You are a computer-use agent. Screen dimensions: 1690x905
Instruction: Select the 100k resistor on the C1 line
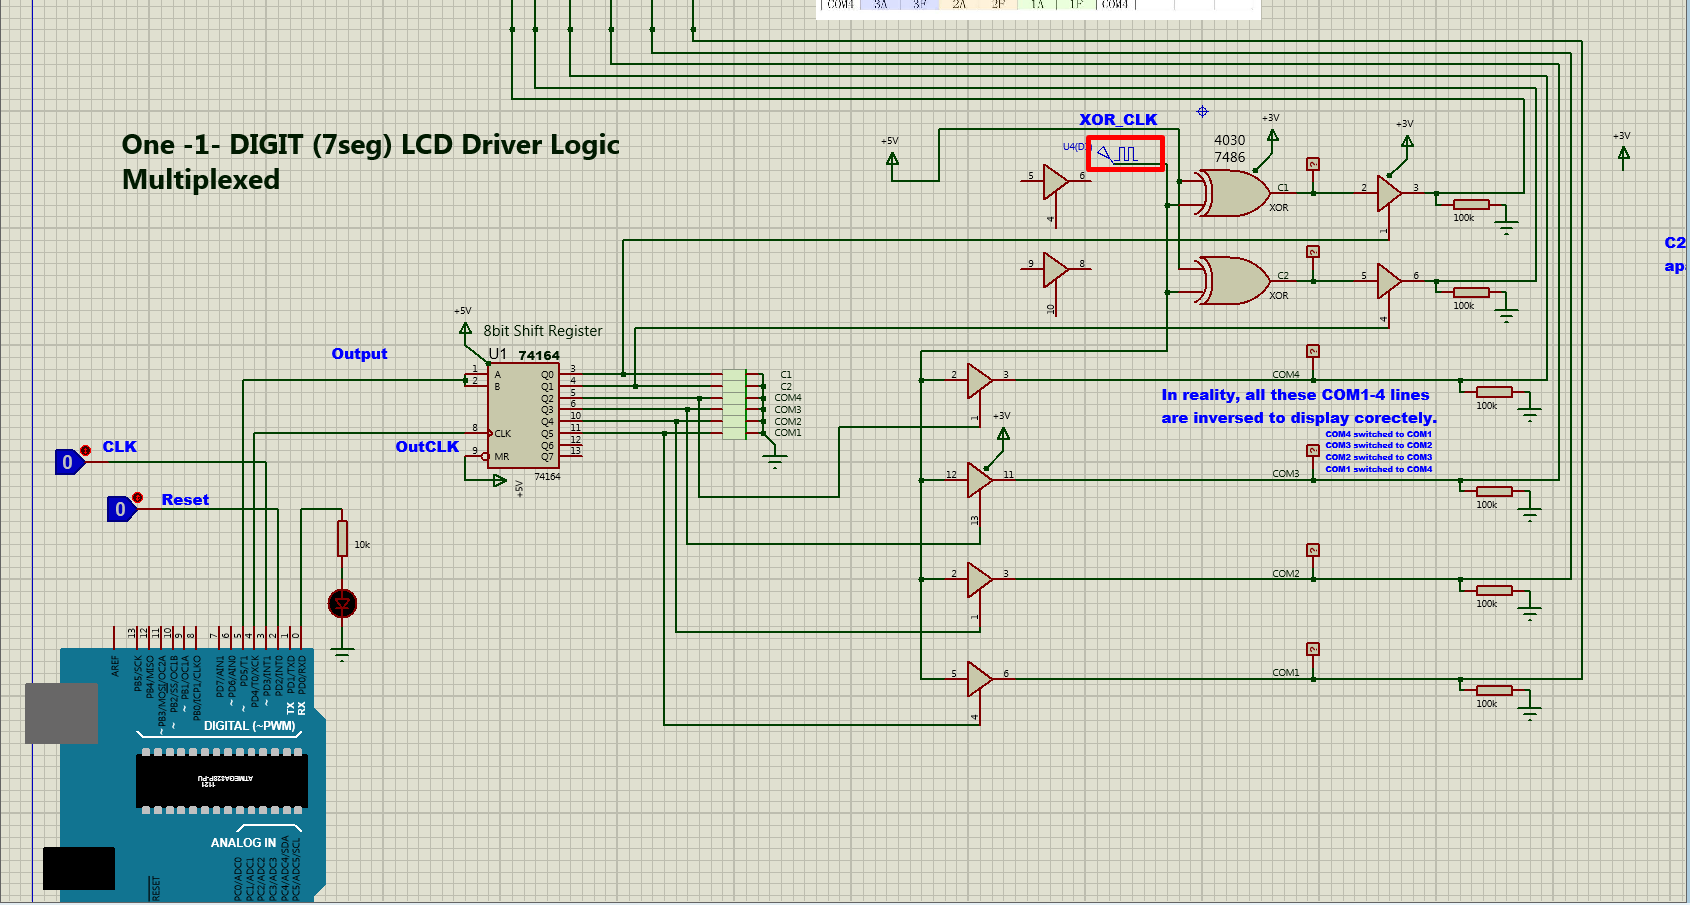click(1471, 204)
